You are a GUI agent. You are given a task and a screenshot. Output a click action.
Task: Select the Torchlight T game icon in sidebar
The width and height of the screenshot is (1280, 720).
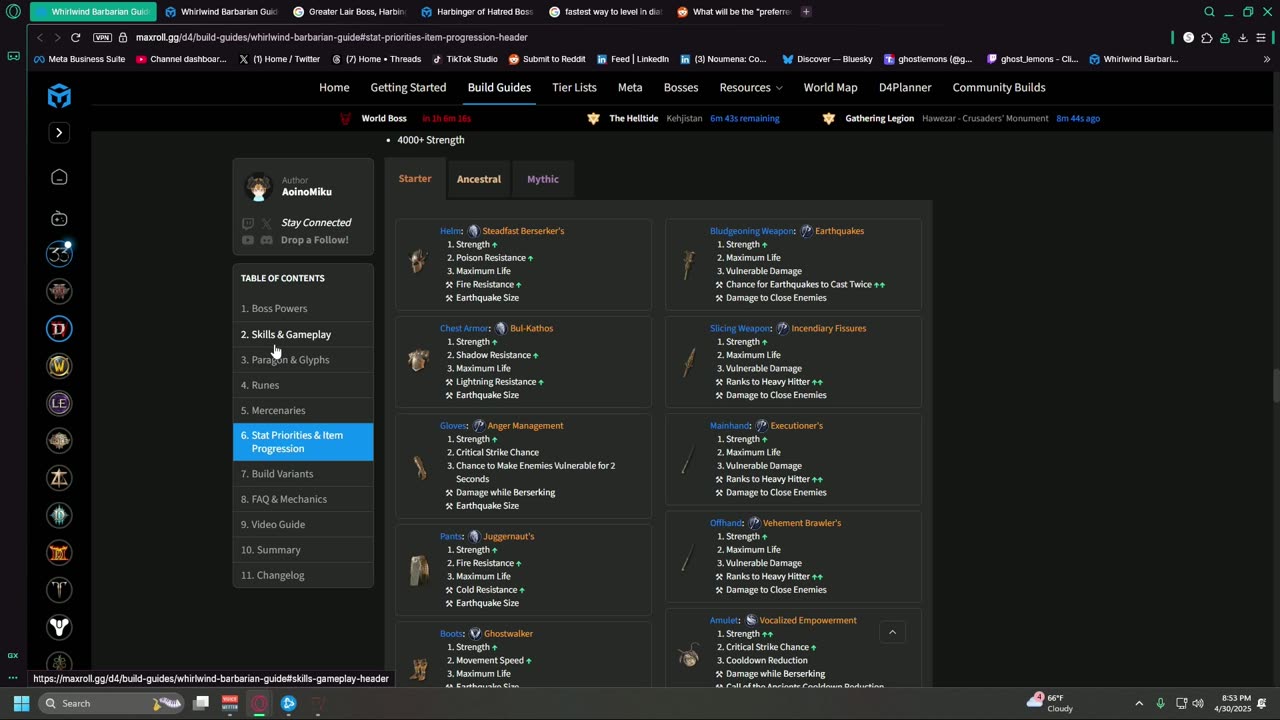click(x=59, y=590)
